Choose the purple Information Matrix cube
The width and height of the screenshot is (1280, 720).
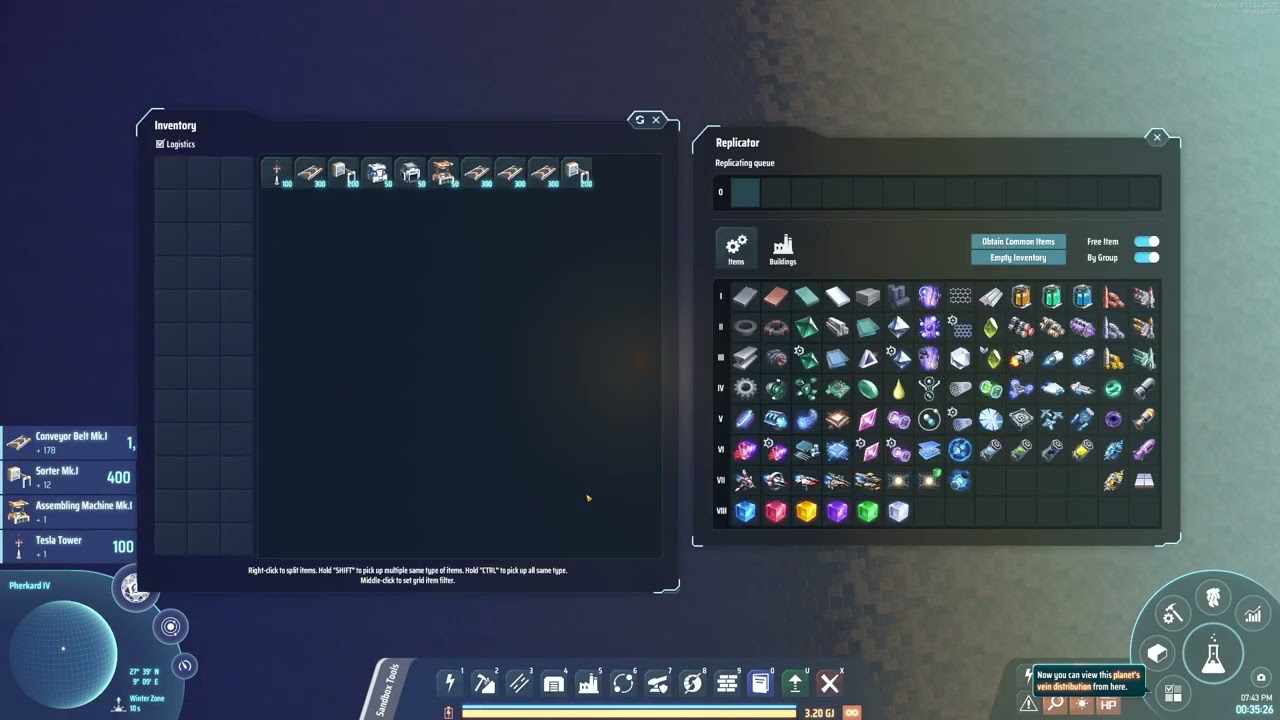(x=837, y=511)
